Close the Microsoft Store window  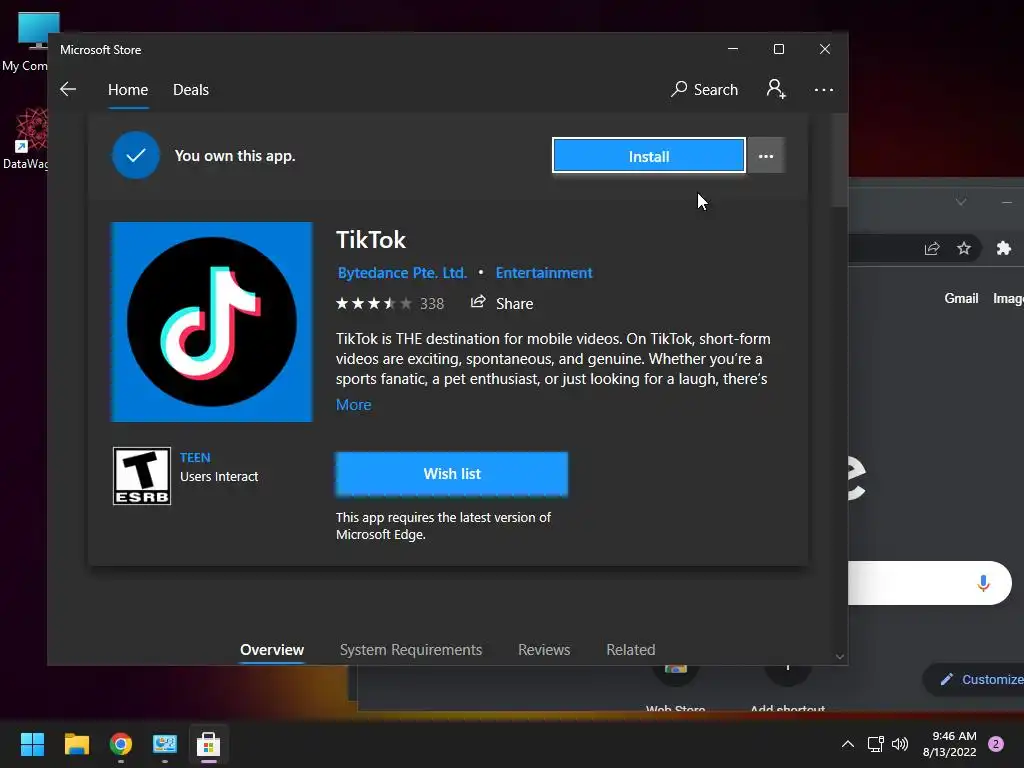[x=825, y=49]
